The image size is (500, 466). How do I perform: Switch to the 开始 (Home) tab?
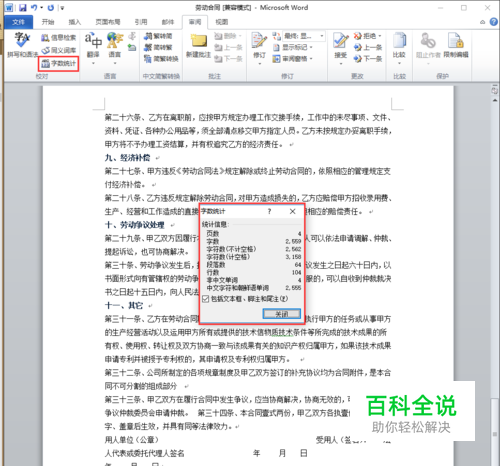[x=48, y=22]
